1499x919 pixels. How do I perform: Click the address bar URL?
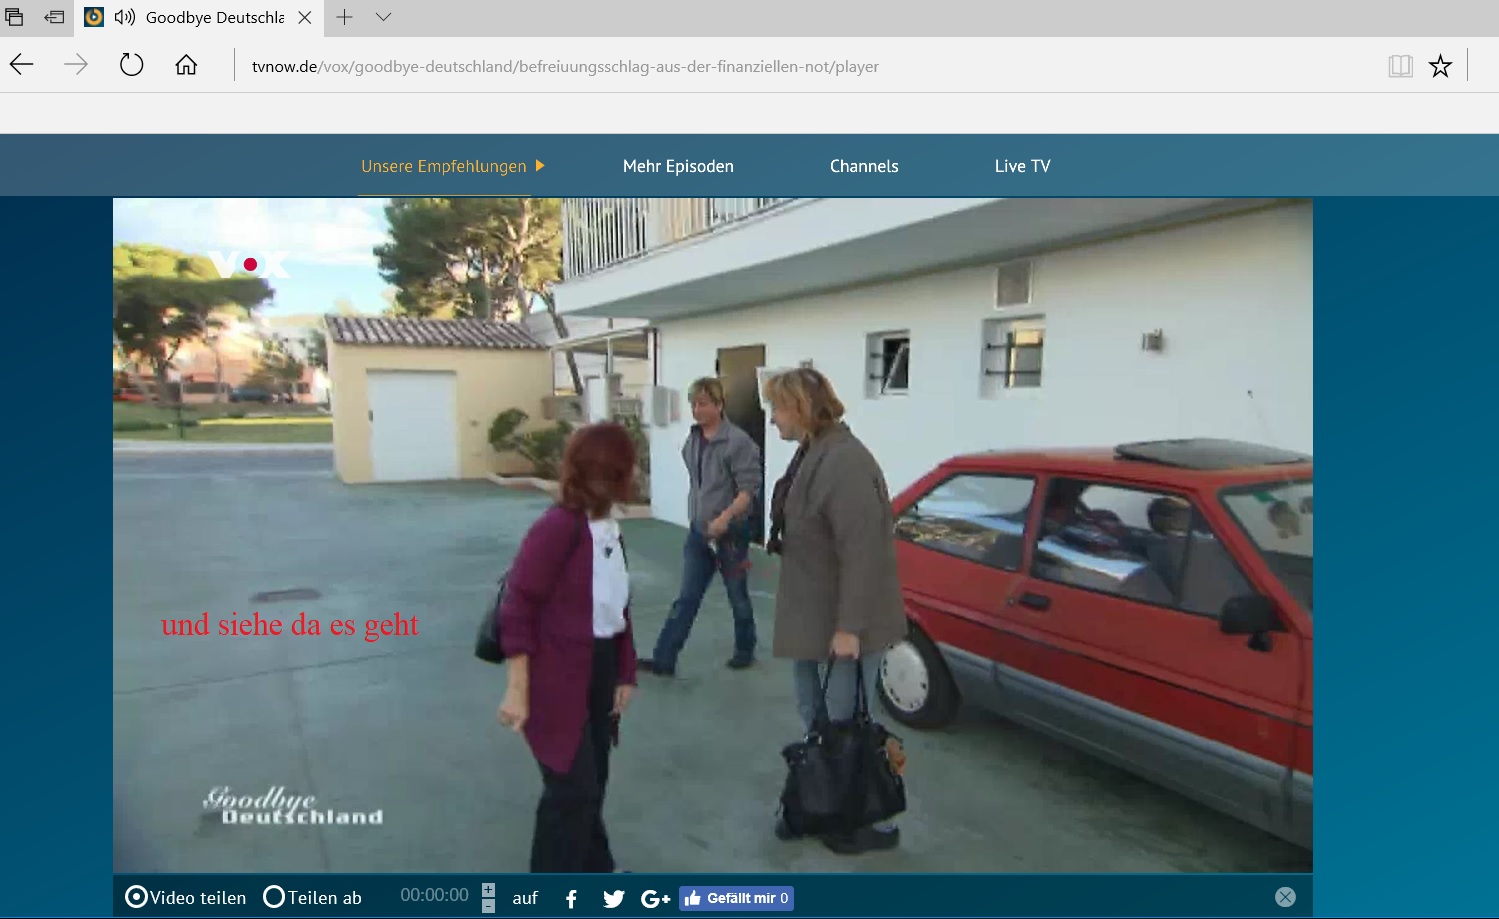[x=565, y=67]
